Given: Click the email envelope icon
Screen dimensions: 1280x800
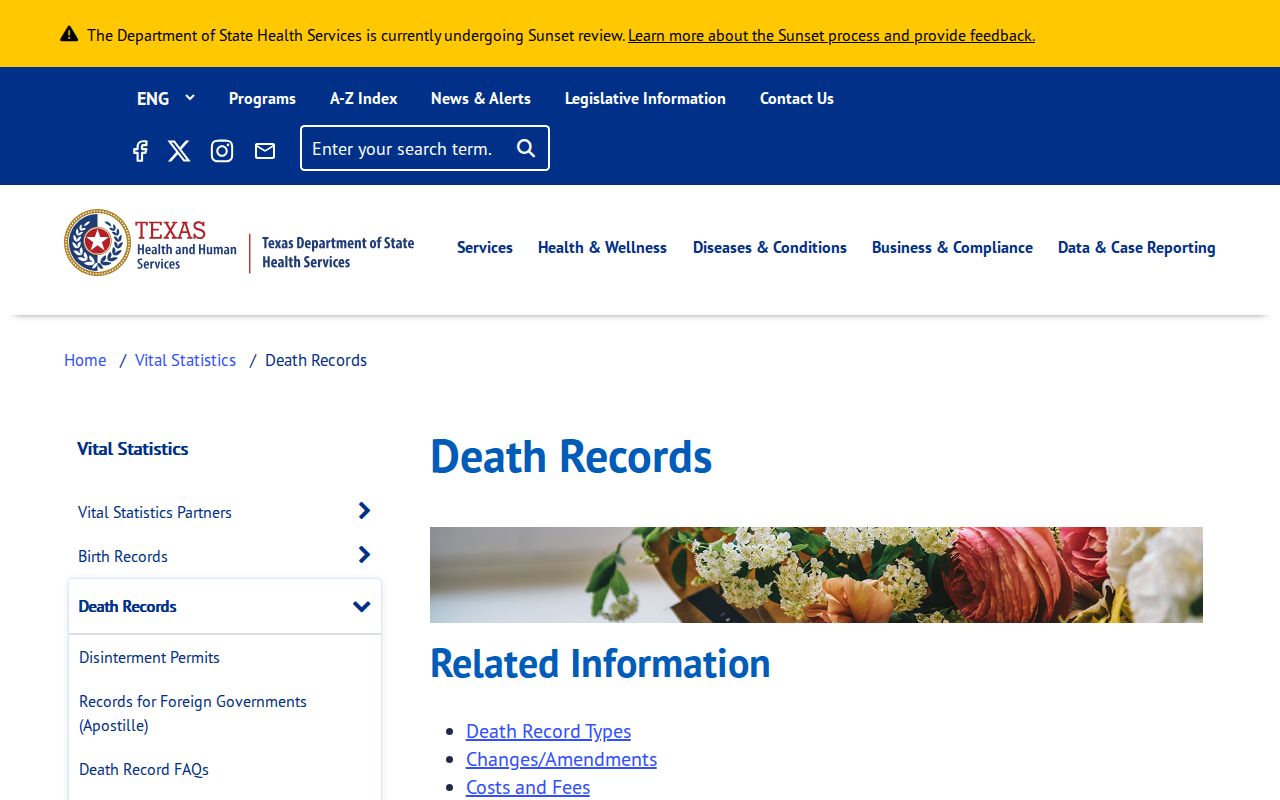Looking at the screenshot, I should [x=265, y=151].
